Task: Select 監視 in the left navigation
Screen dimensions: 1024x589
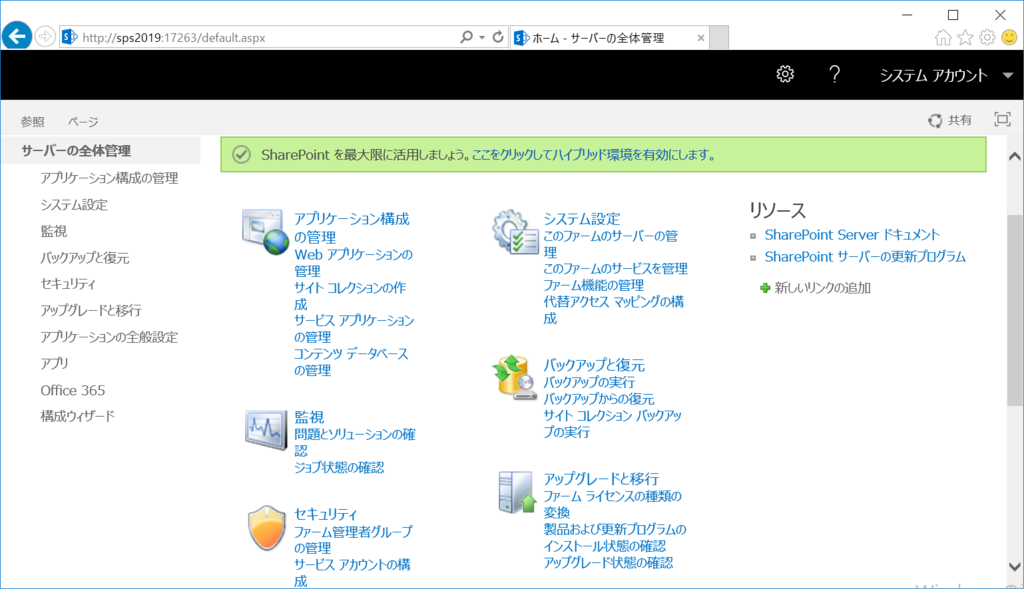Action: click(54, 231)
